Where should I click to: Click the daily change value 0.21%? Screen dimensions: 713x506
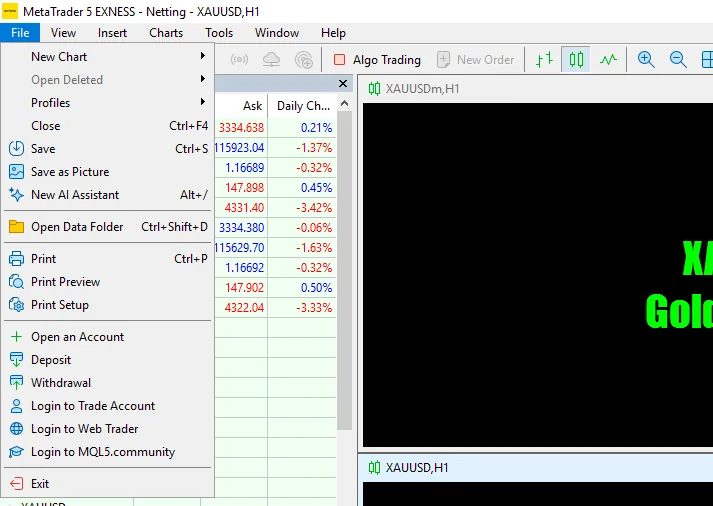coord(316,128)
